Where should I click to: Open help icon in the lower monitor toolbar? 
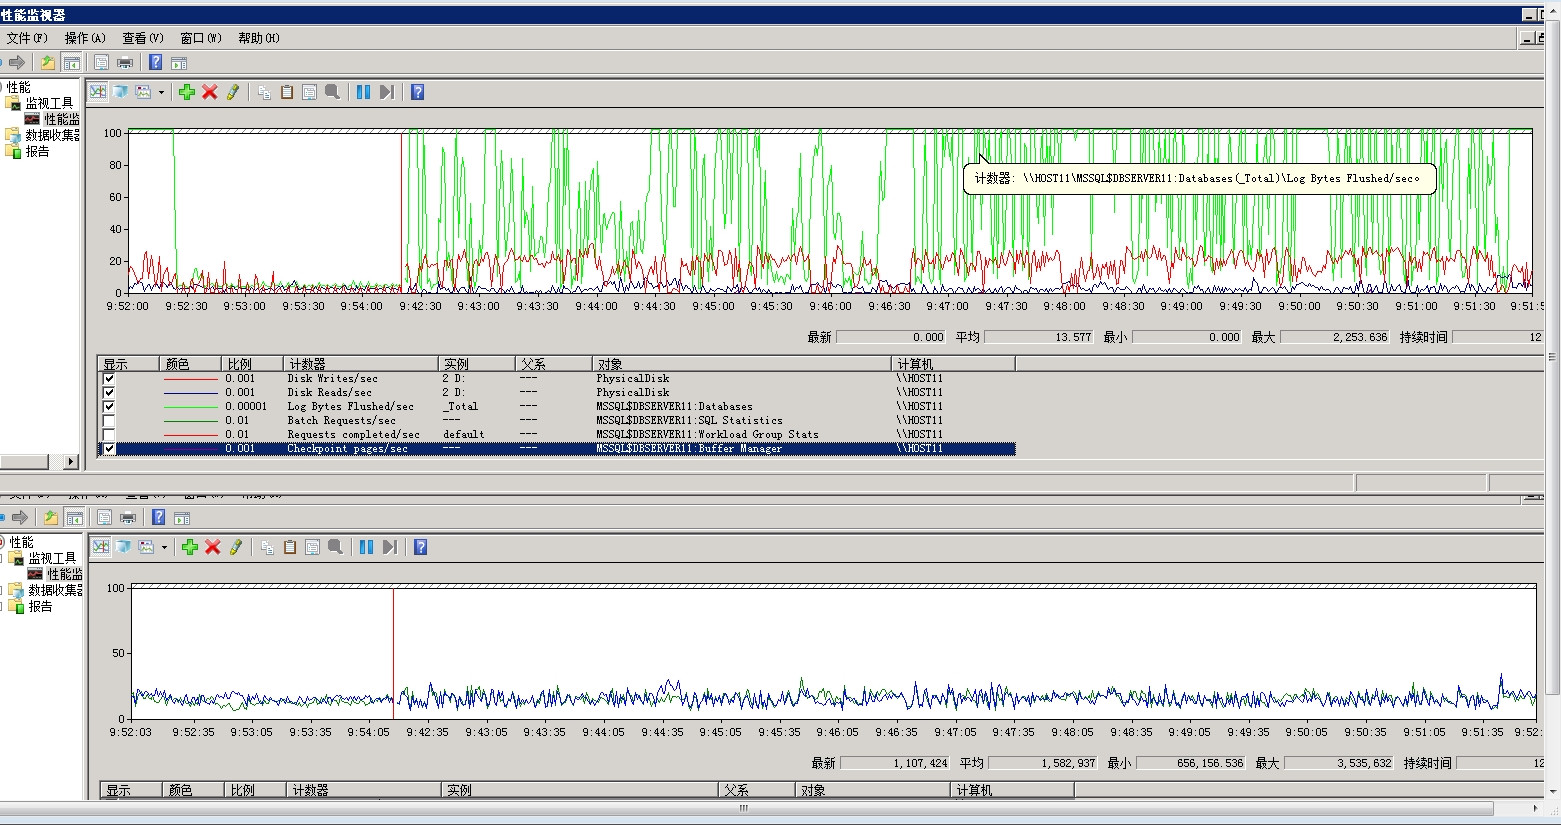(421, 547)
